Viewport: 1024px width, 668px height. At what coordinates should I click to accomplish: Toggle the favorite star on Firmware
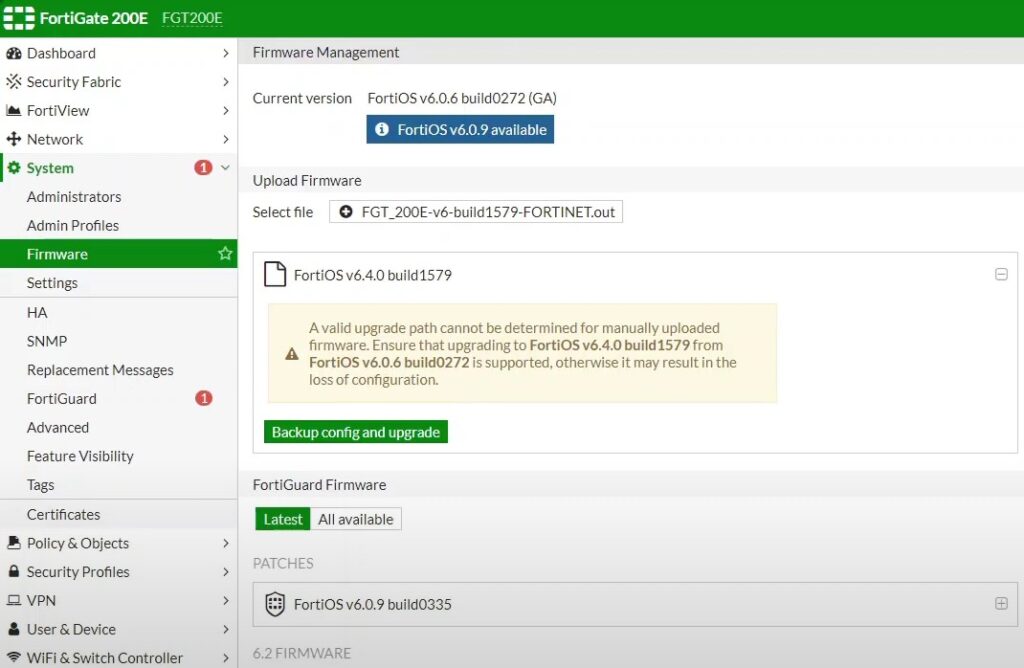pos(225,253)
